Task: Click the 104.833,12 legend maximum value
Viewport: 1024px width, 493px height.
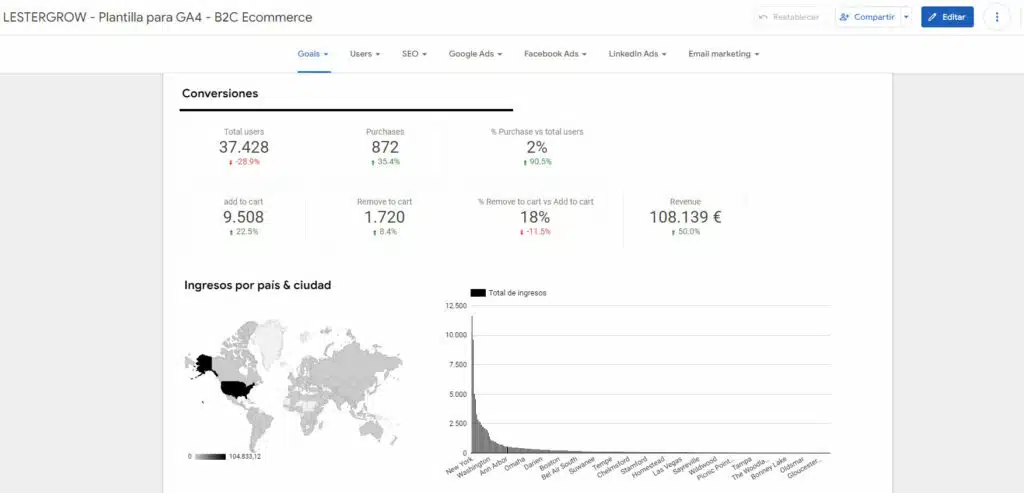Action: point(245,456)
